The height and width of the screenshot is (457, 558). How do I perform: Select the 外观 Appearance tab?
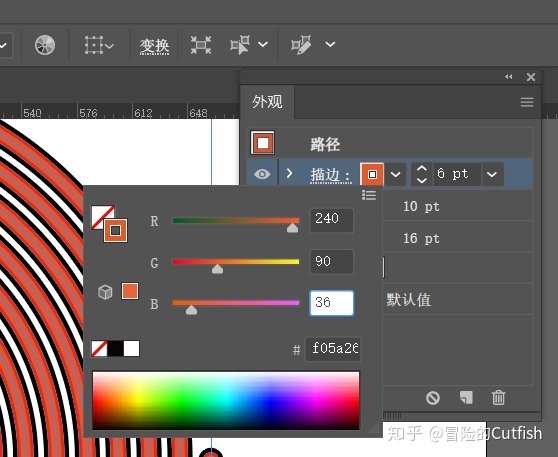[x=267, y=102]
